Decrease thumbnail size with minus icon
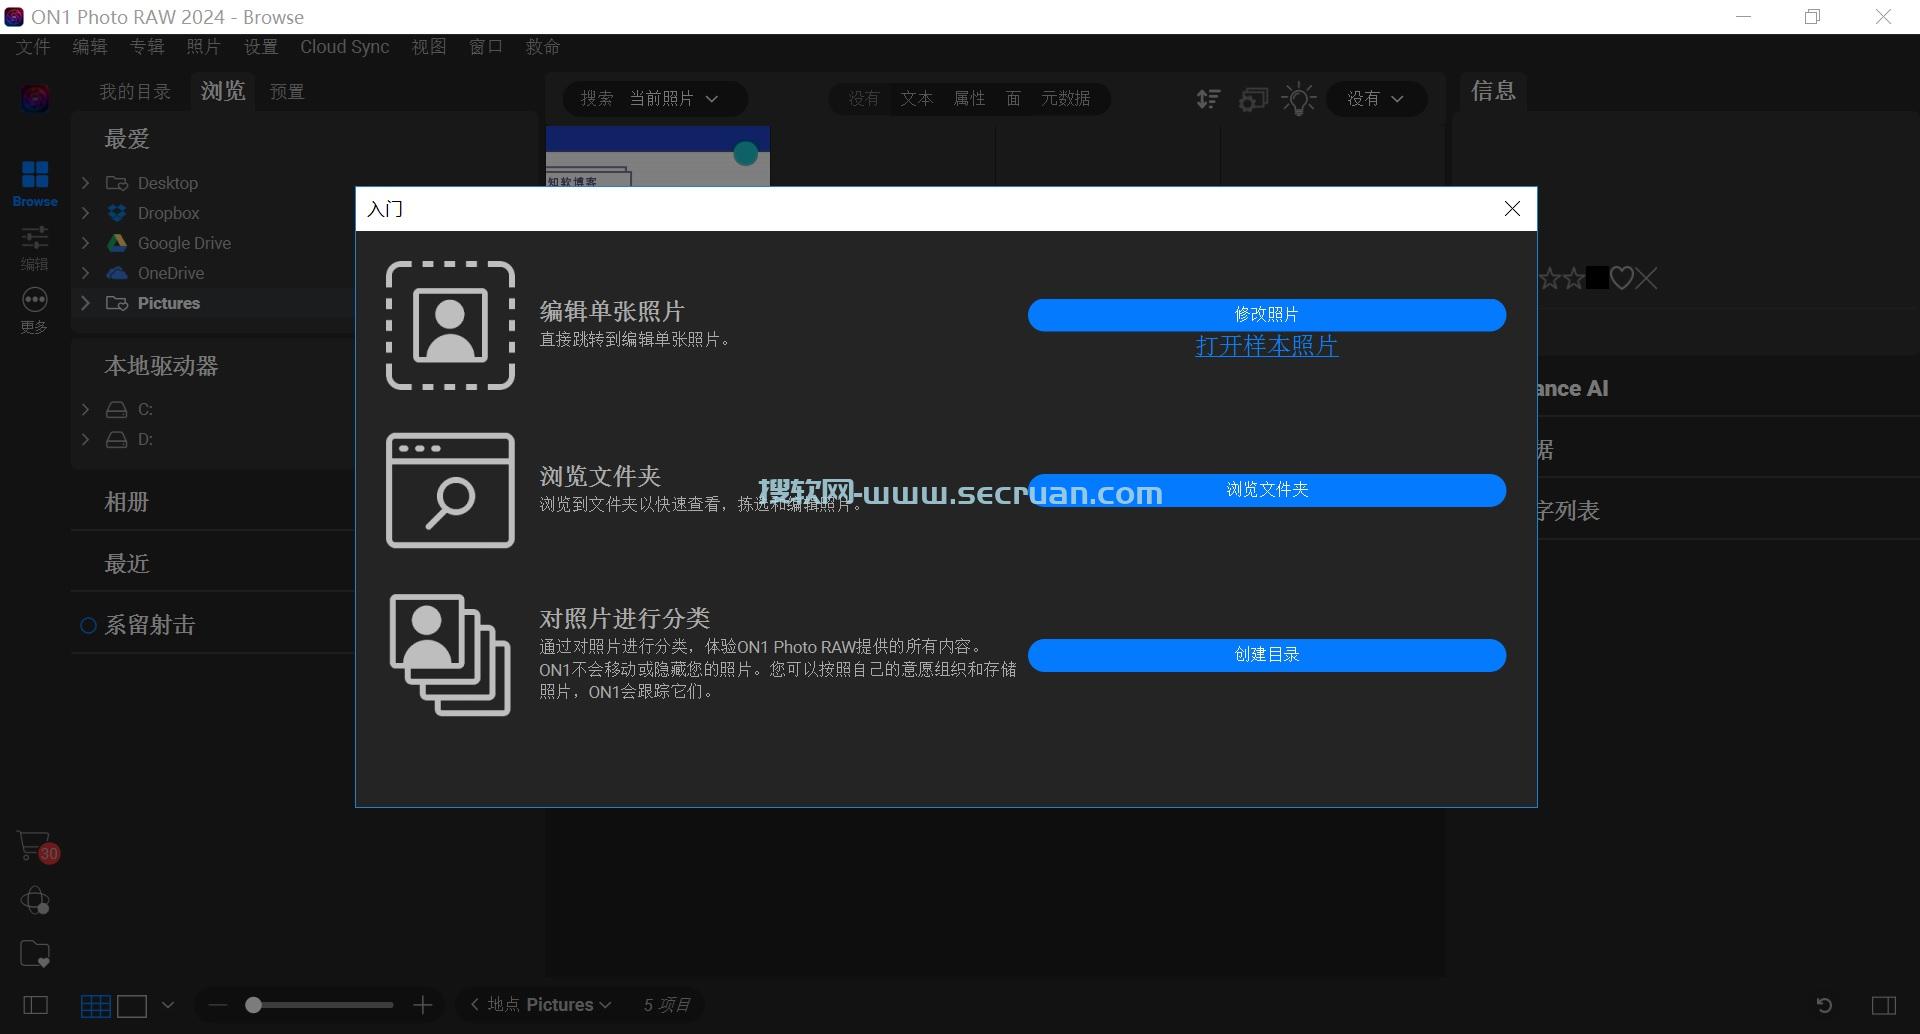This screenshot has width=1920, height=1034. pyautogui.click(x=218, y=1005)
